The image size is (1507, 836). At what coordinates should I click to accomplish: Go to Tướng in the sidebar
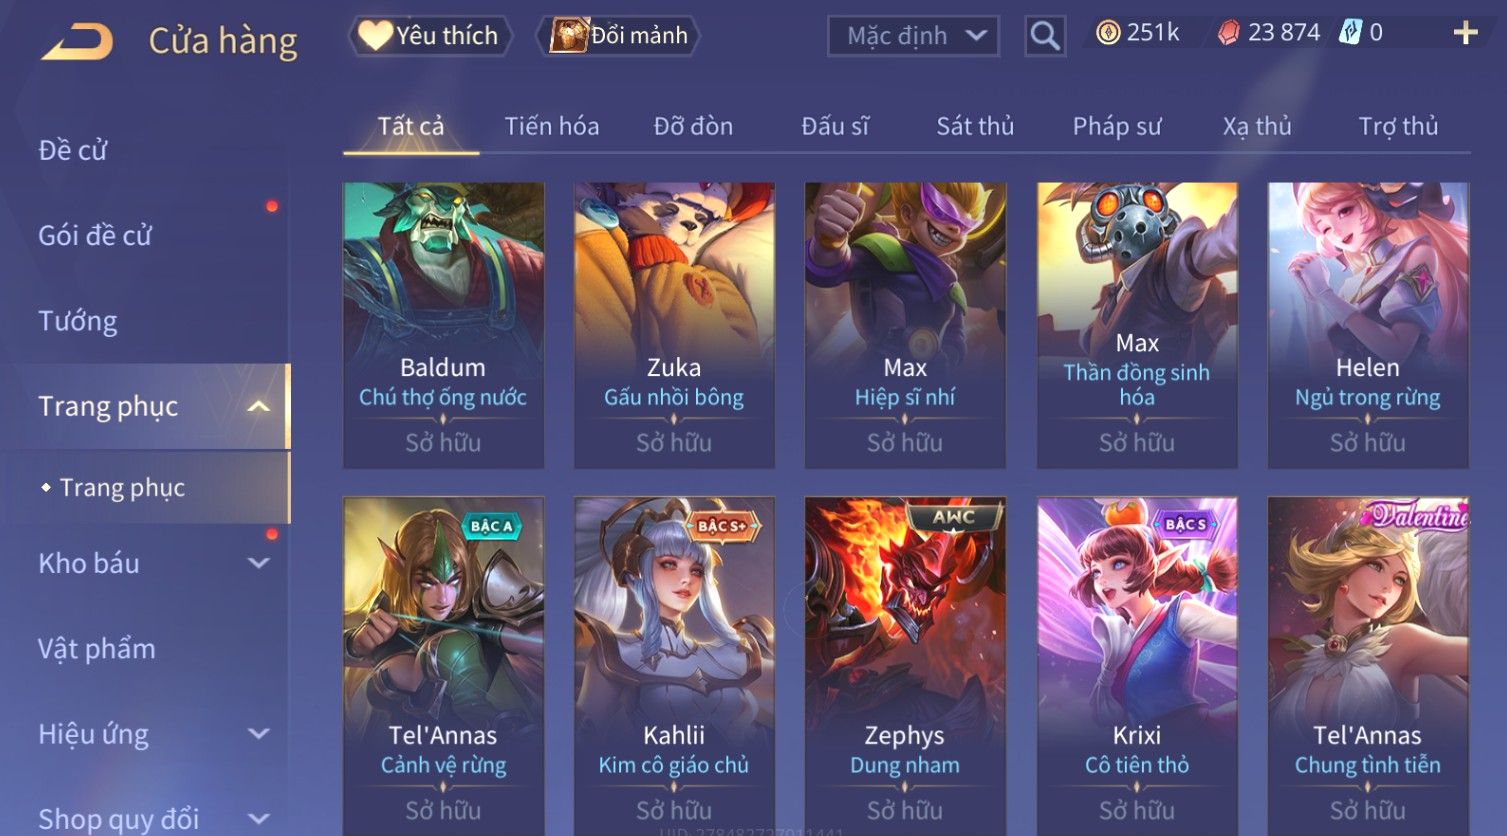pyautogui.click(x=78, y=321)
